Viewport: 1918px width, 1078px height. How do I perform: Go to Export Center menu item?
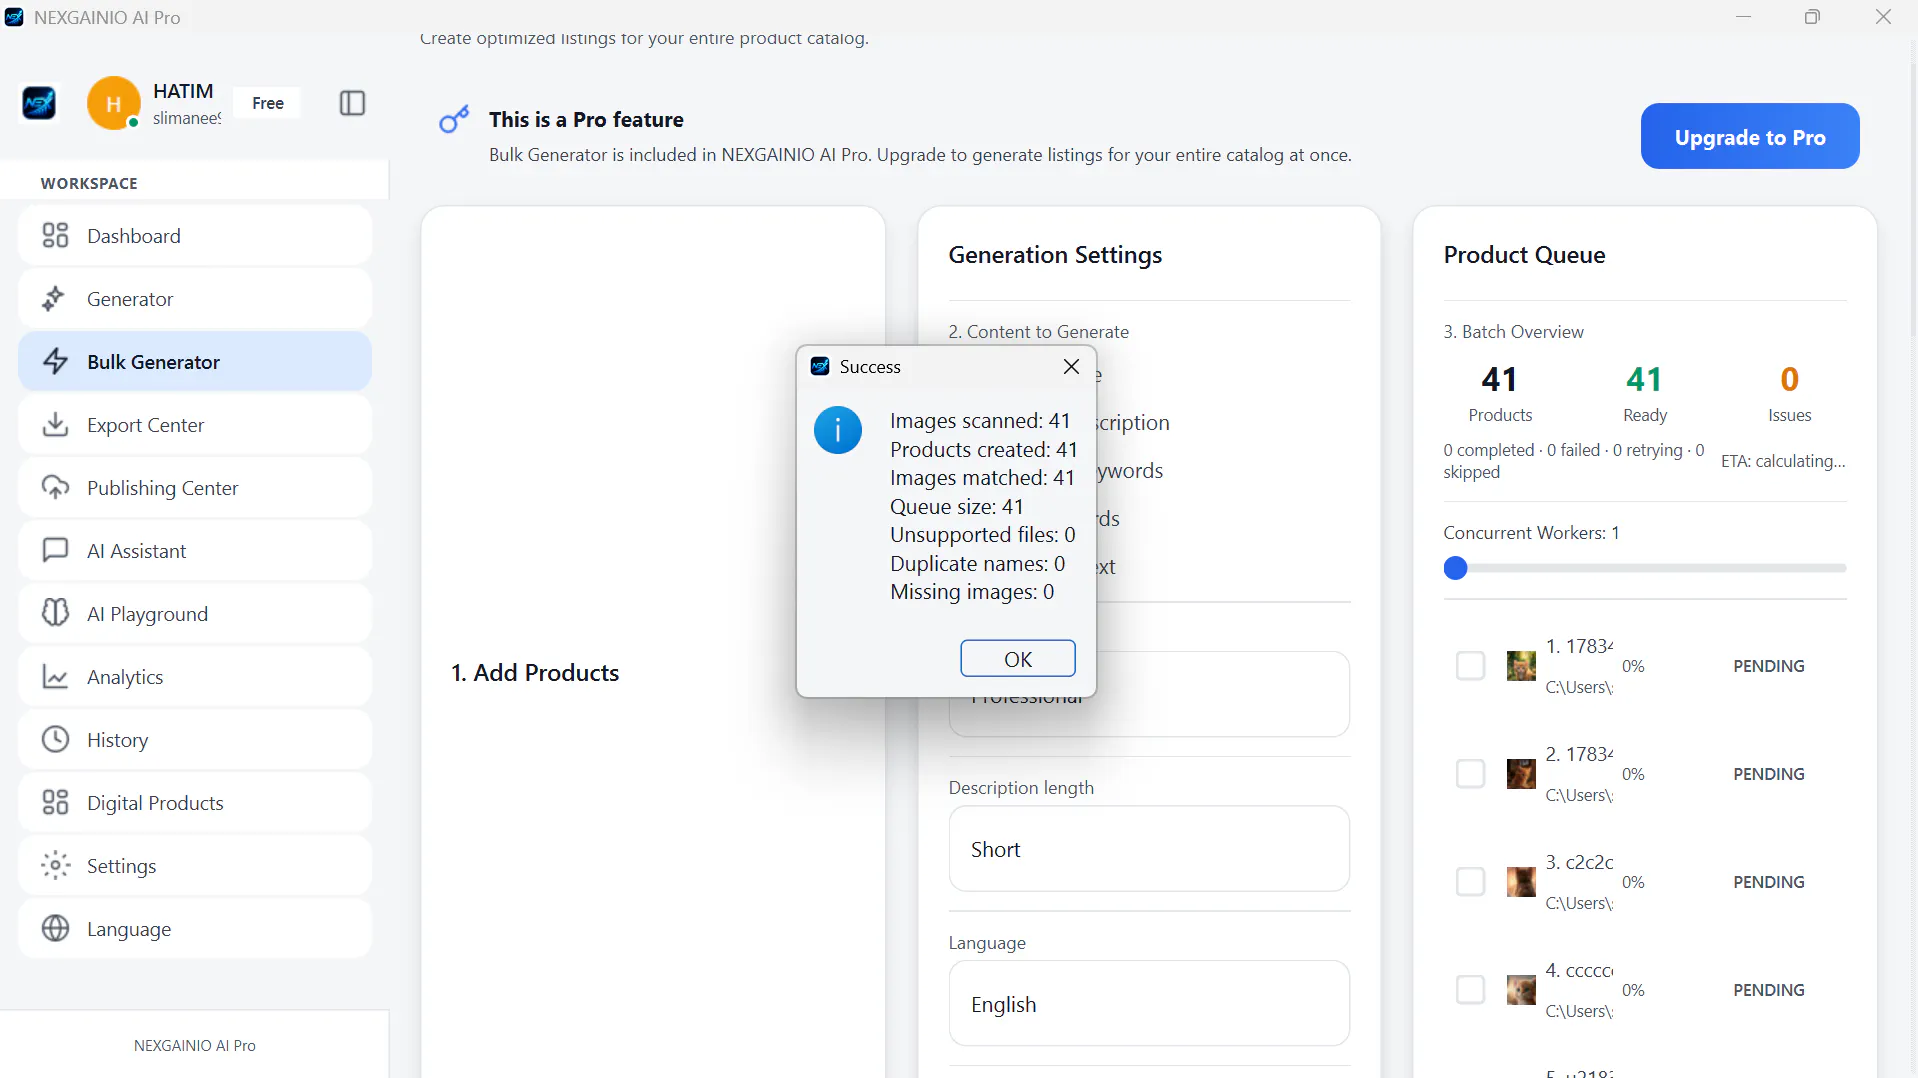195,425
